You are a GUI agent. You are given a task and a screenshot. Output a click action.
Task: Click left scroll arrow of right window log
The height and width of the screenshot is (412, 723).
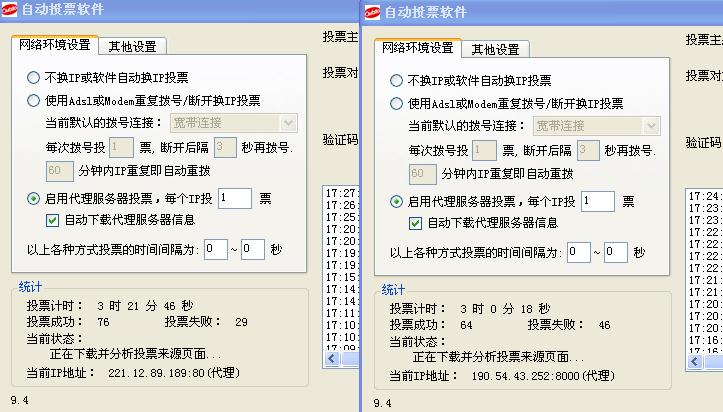(x=695, y=362)
